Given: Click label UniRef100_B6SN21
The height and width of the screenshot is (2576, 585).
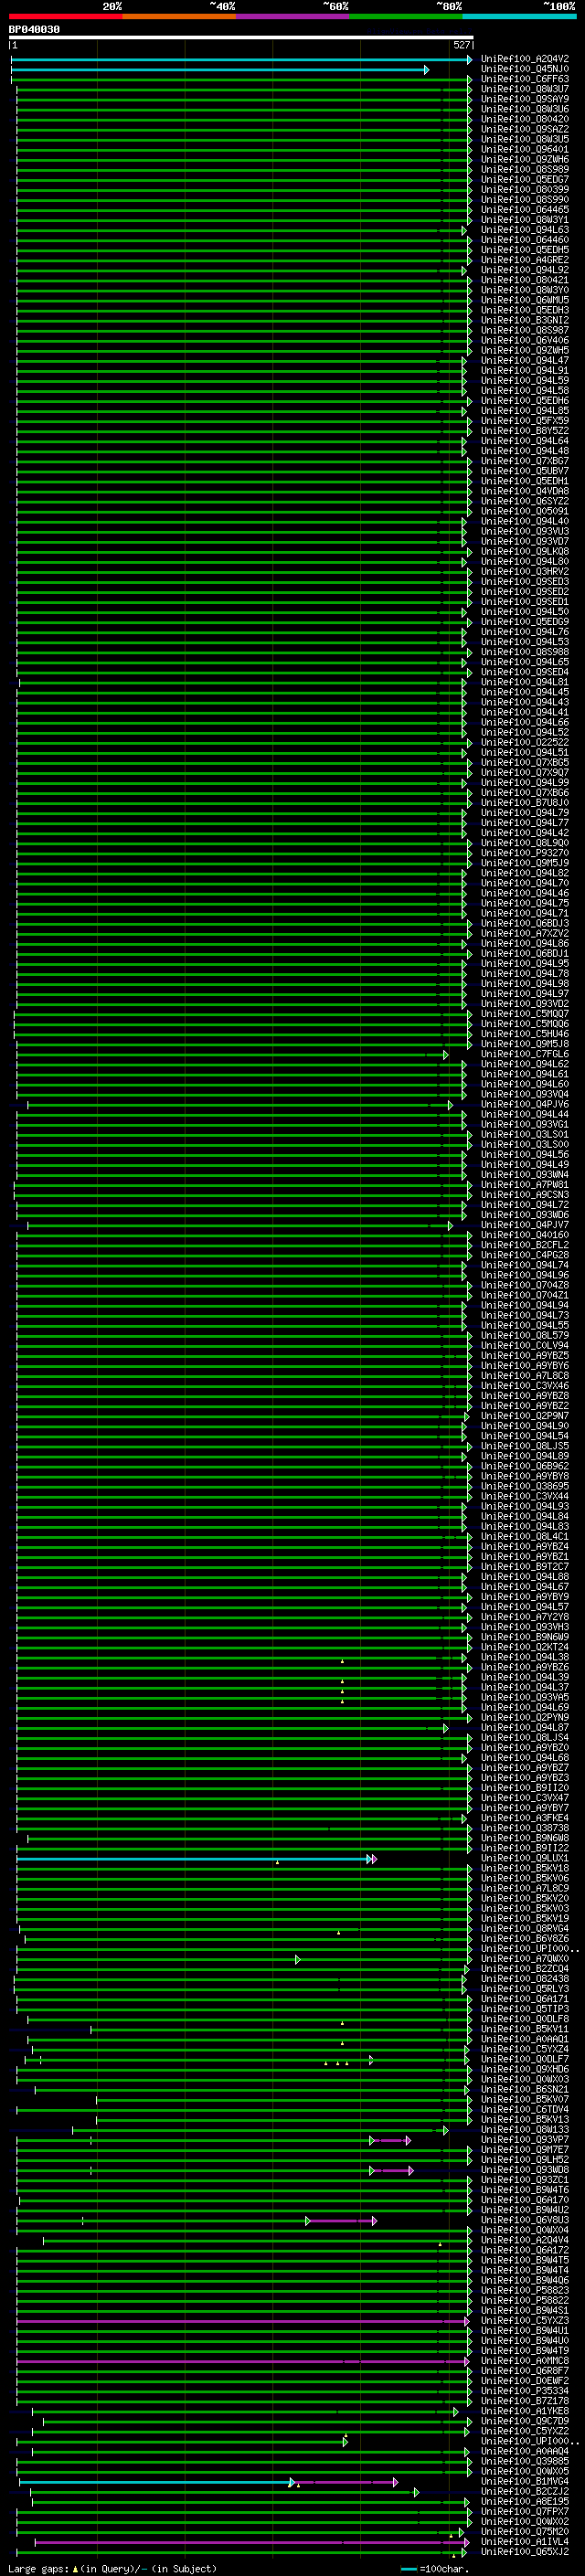Looking at the screenshot, I should 525,2089.
